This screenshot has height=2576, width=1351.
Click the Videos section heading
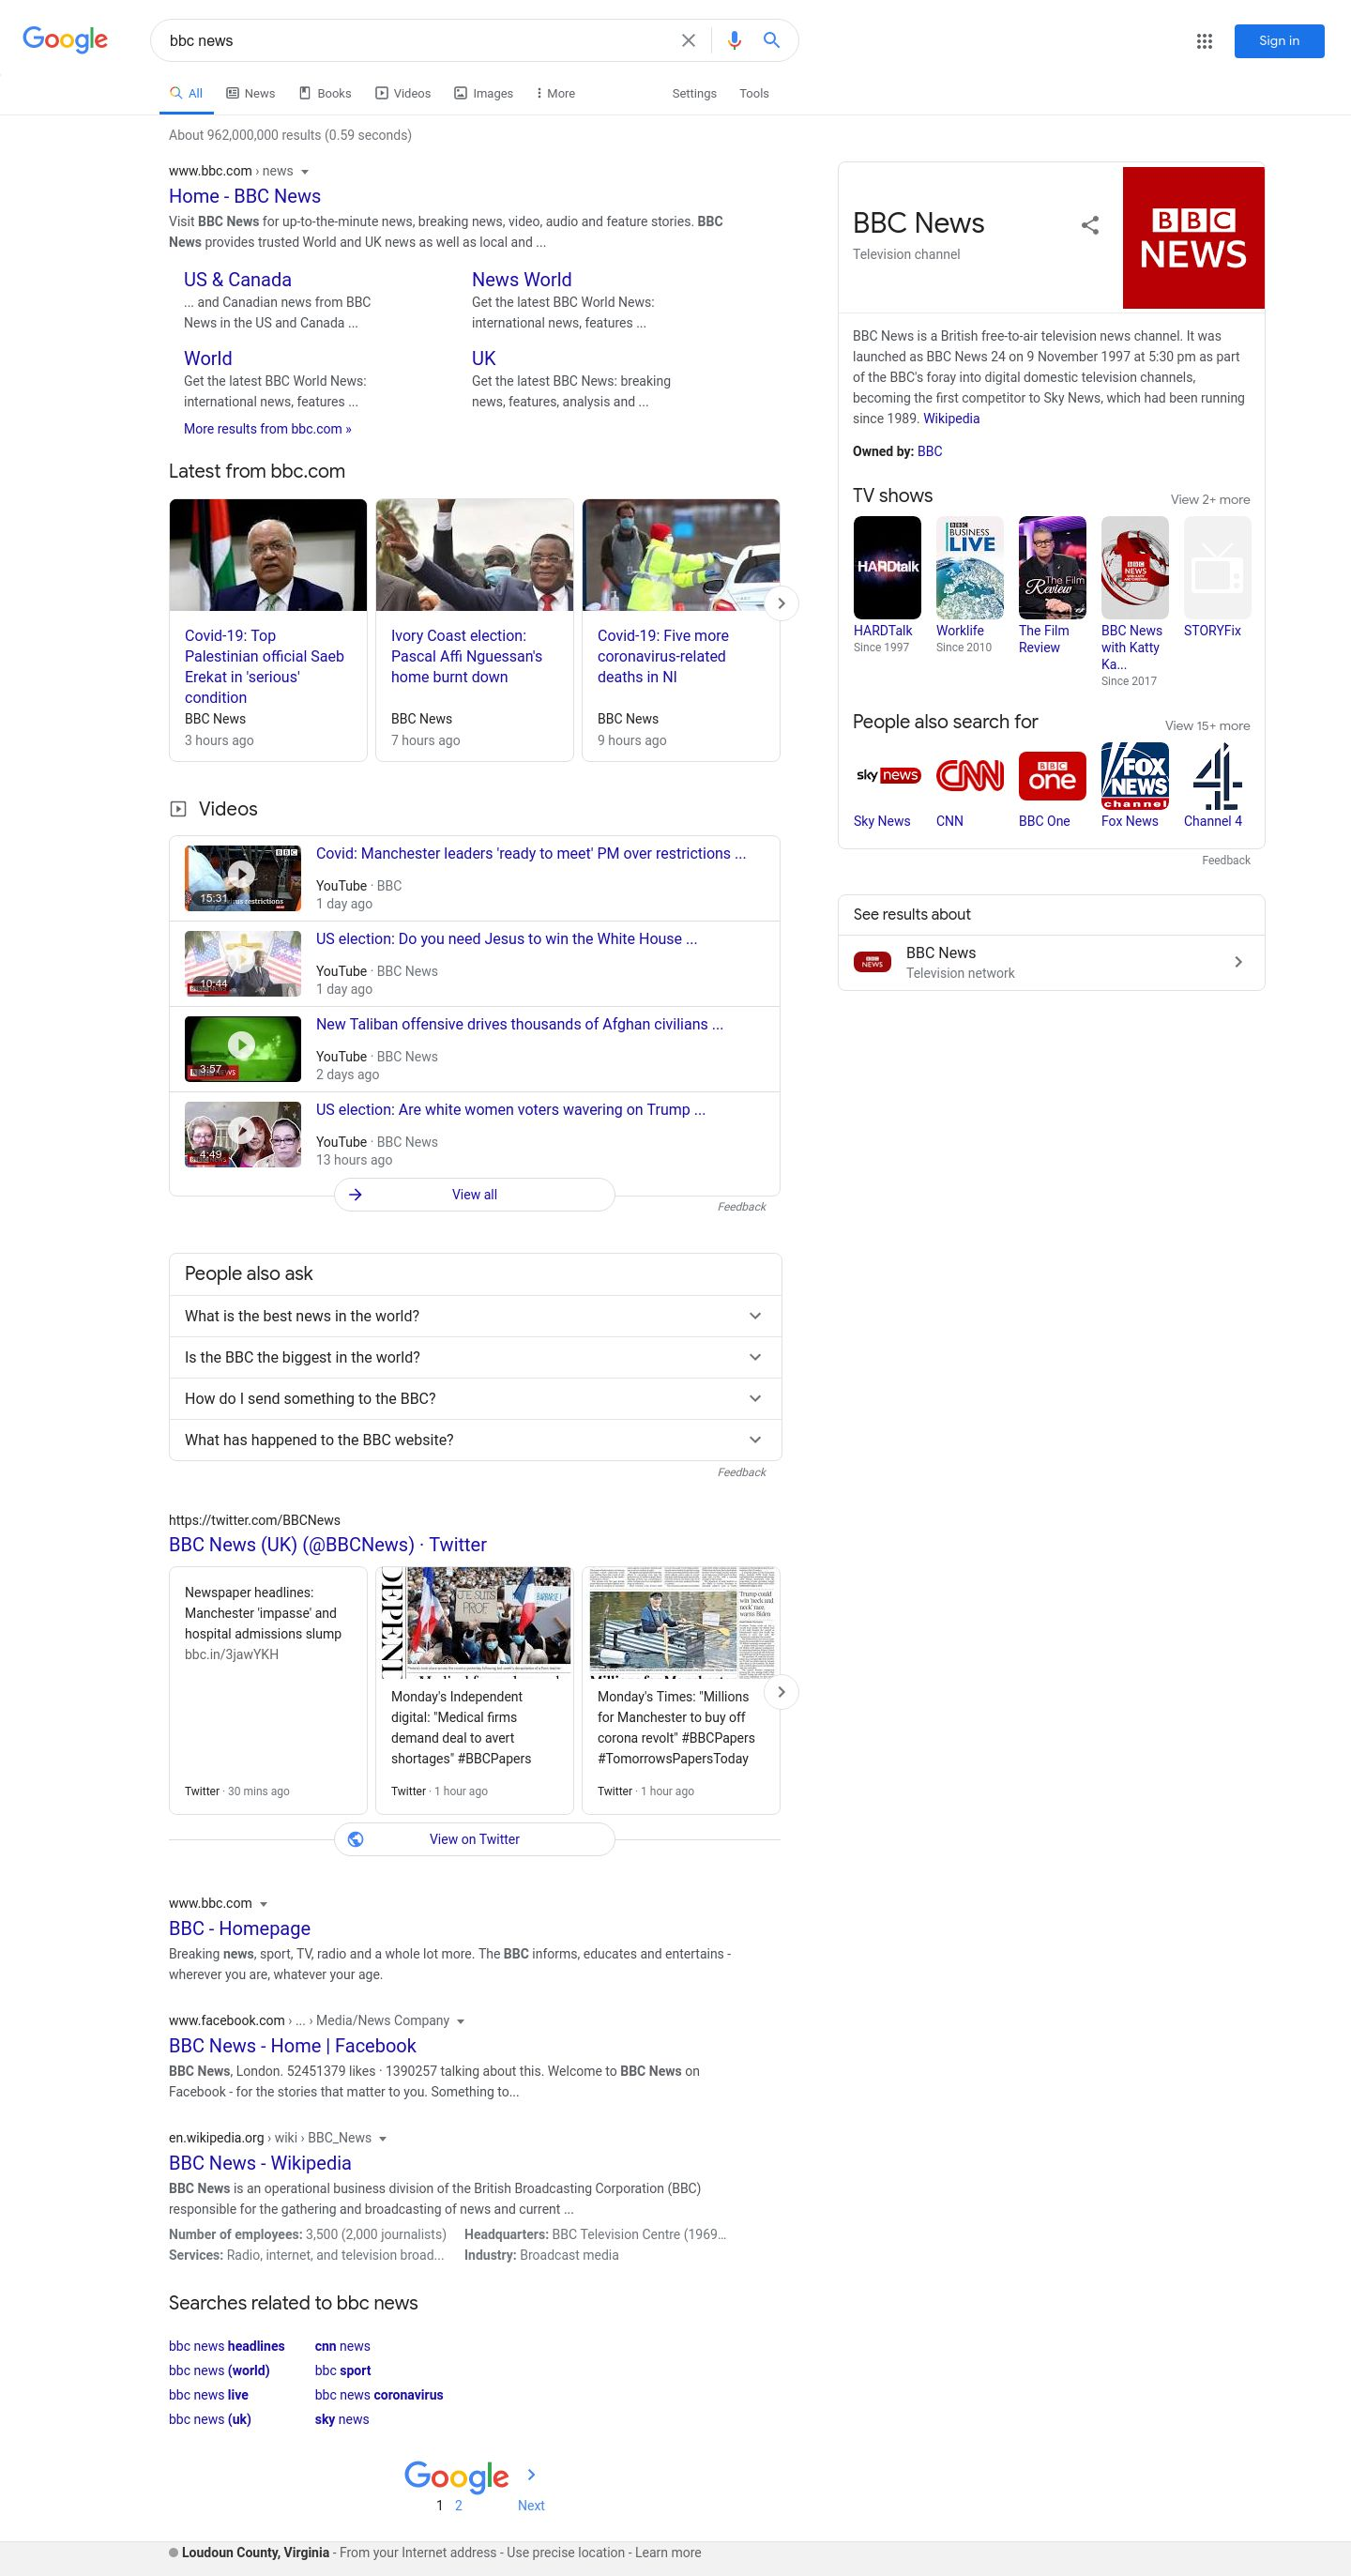(228, 809)
